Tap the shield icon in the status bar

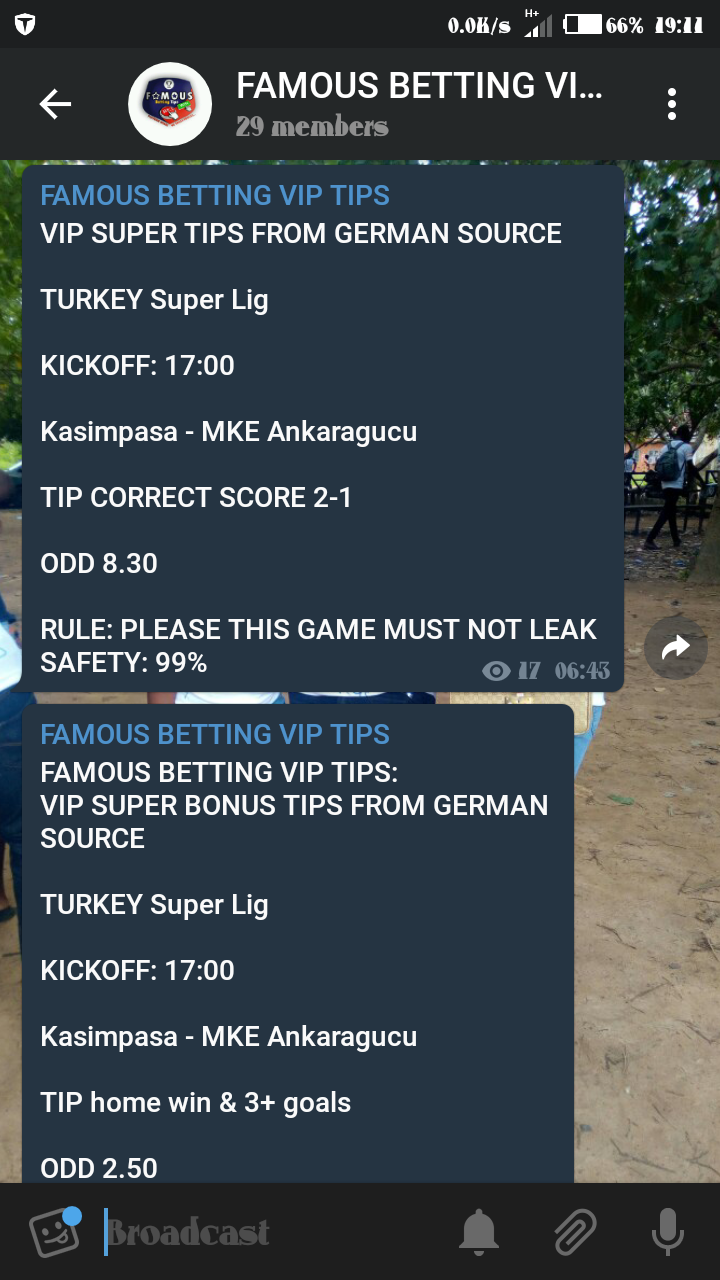click(x=25, y=24)
